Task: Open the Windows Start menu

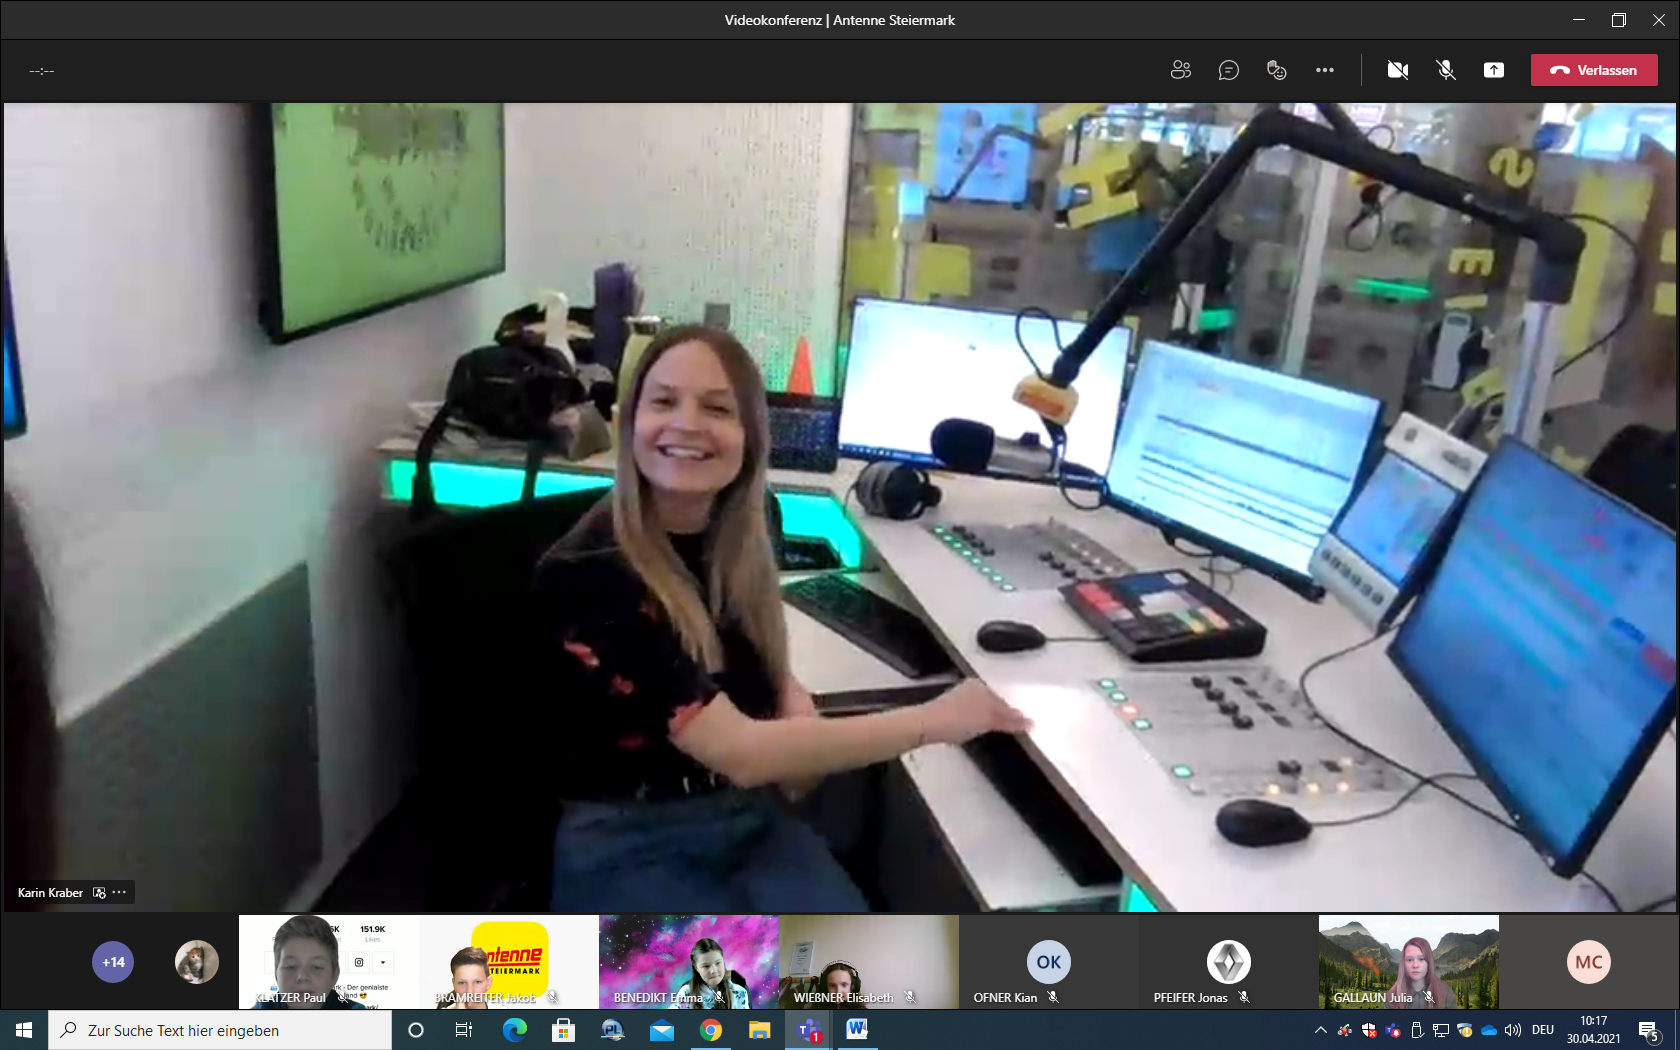Action: [24, 1030]
